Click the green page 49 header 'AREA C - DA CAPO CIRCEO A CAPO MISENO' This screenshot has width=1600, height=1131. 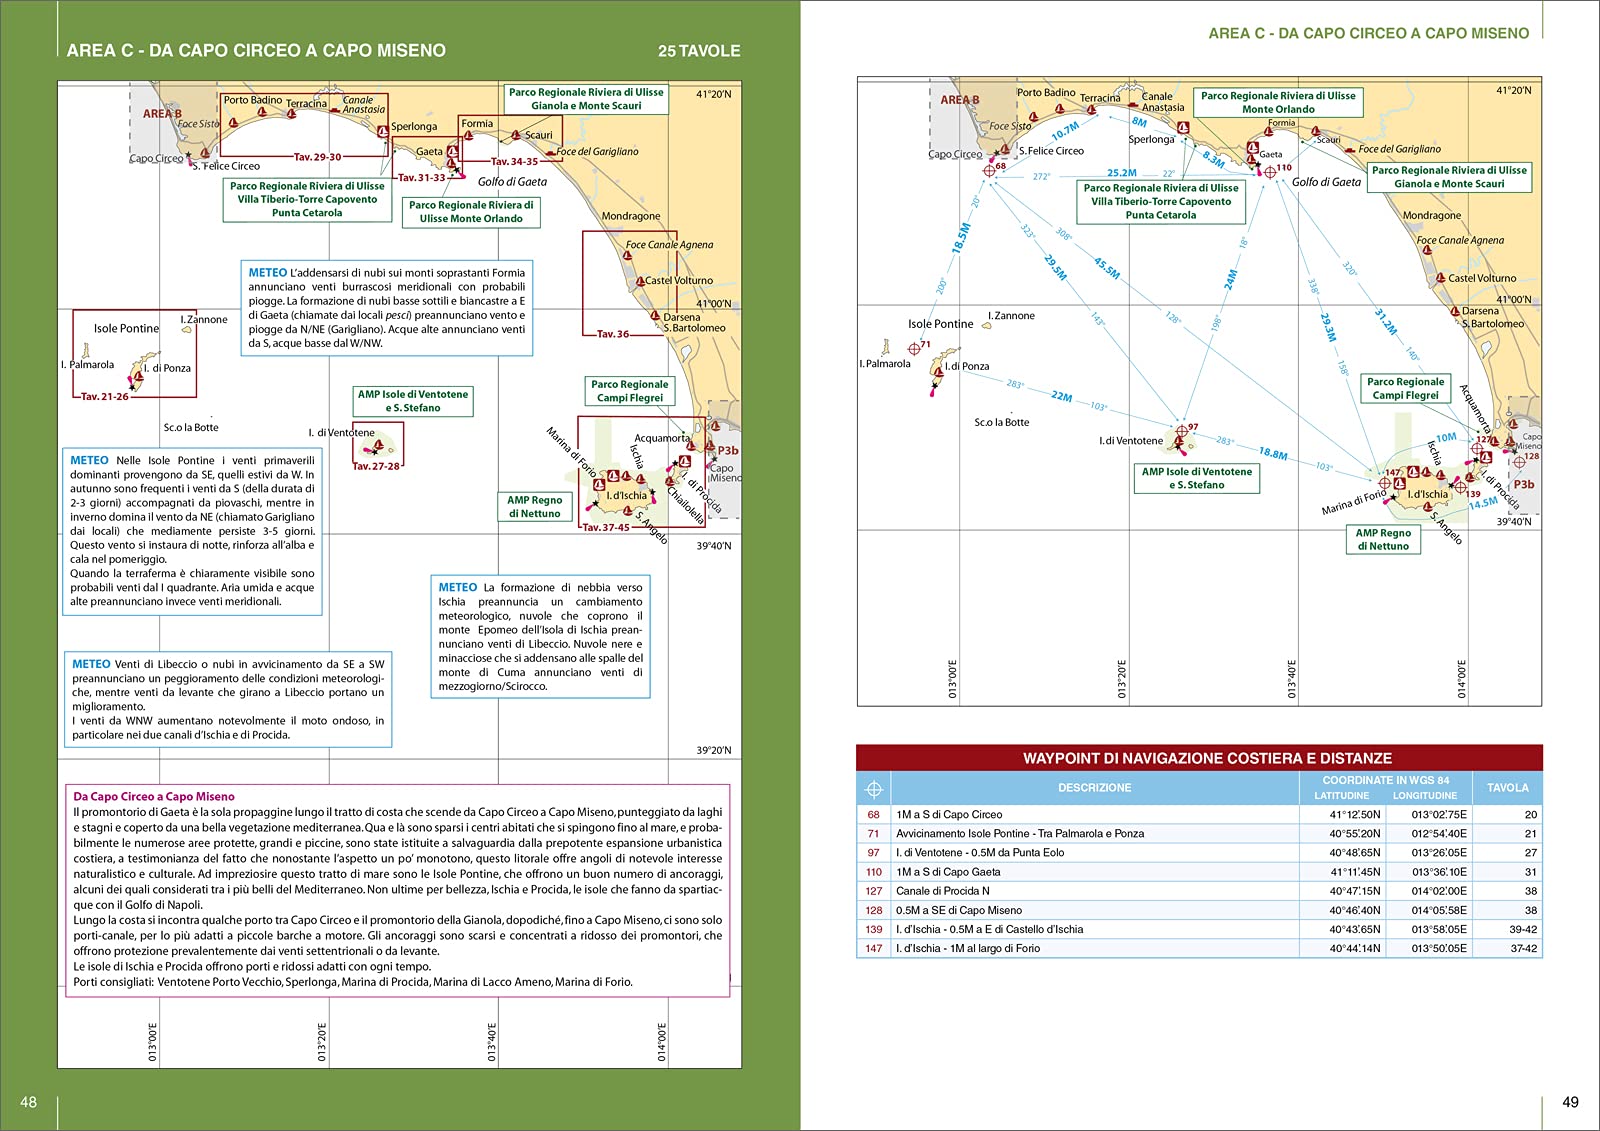(x=1369, y=33)
